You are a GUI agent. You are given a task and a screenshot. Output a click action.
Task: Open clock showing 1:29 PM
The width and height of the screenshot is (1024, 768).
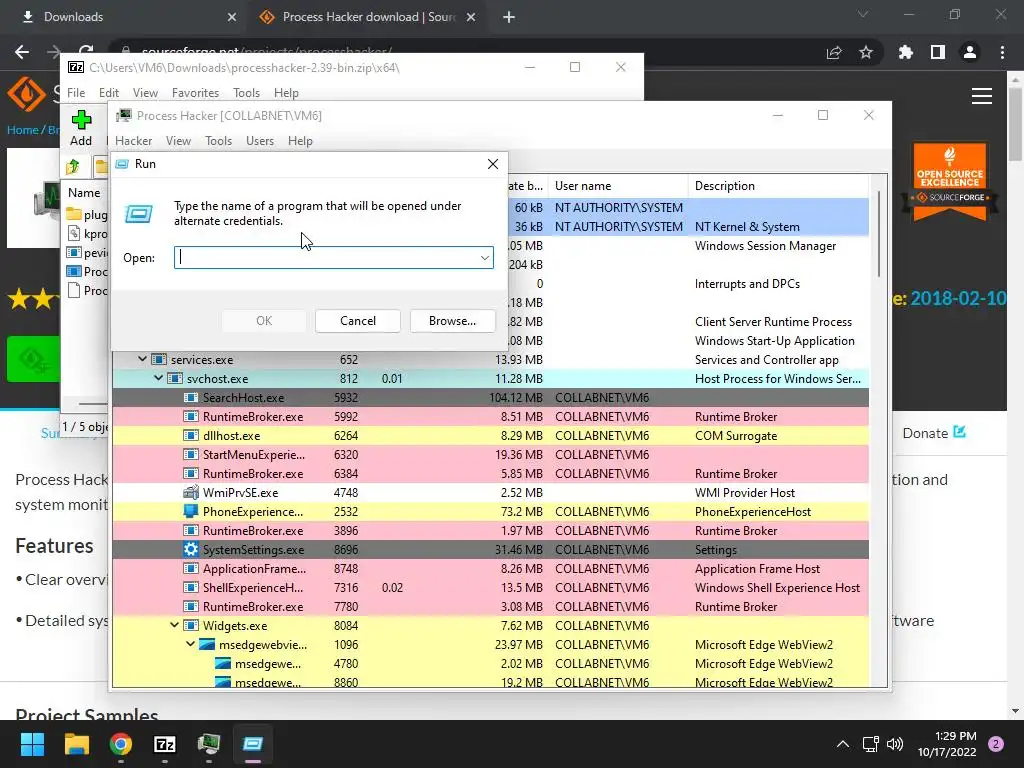coord(947,744)
